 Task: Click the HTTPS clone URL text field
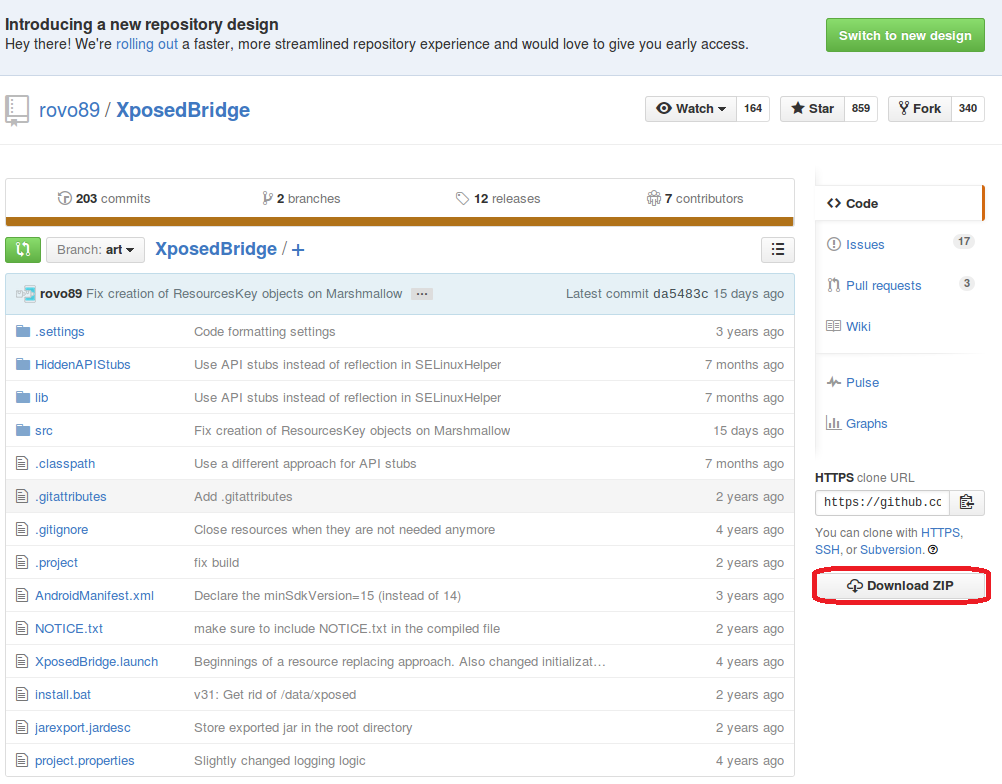(882, 502)
